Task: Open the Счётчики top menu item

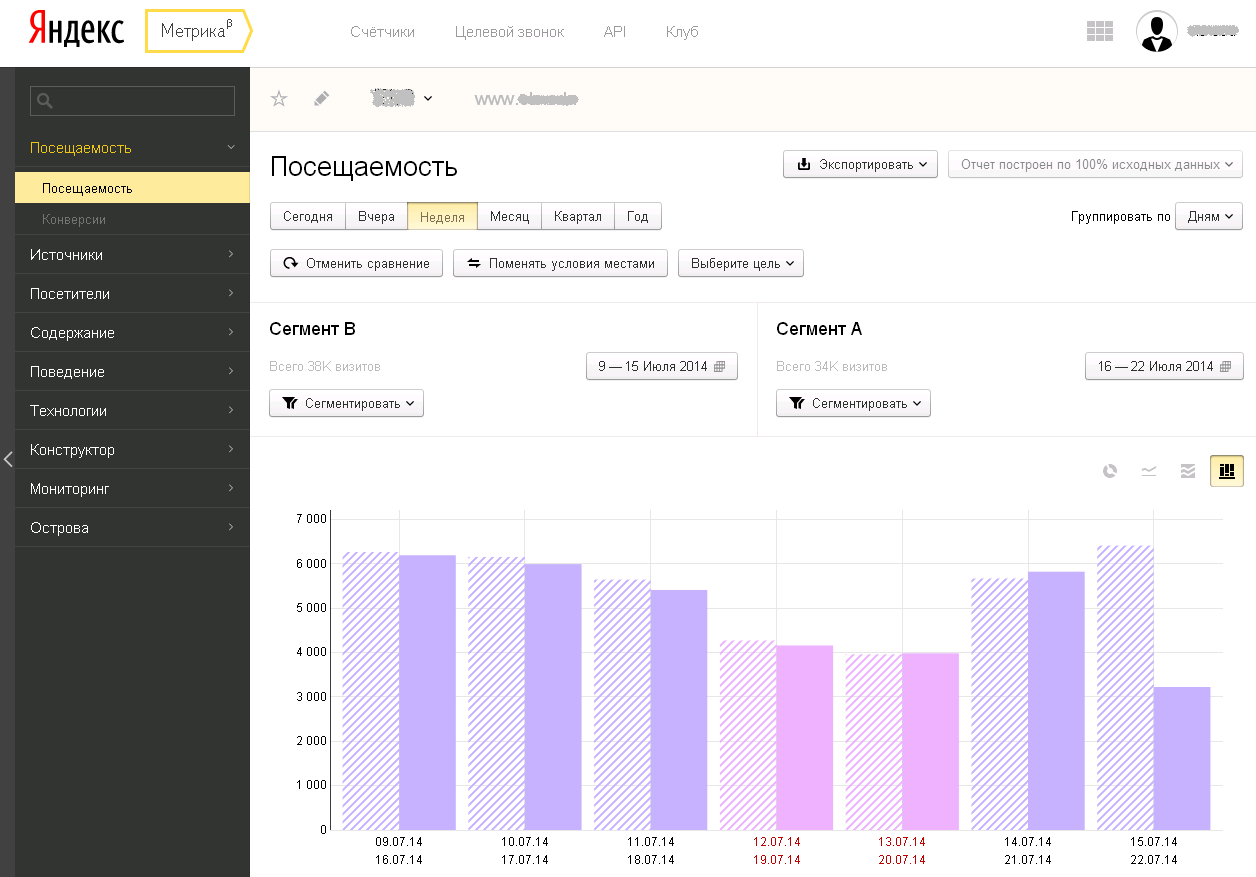Action: [x=382, y=32]
